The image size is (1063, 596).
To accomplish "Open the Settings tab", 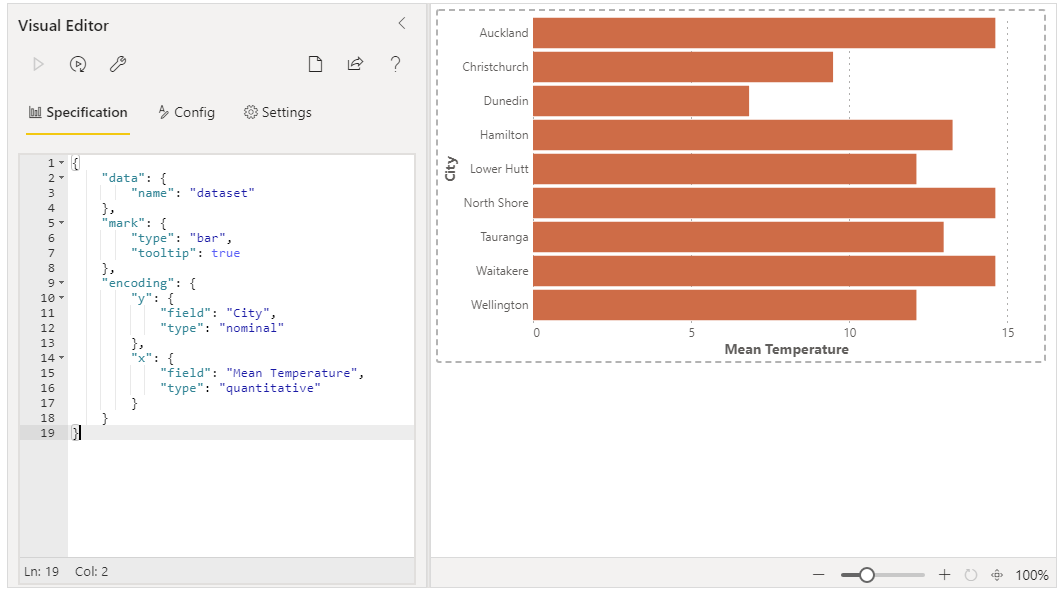I will [278, 113].
